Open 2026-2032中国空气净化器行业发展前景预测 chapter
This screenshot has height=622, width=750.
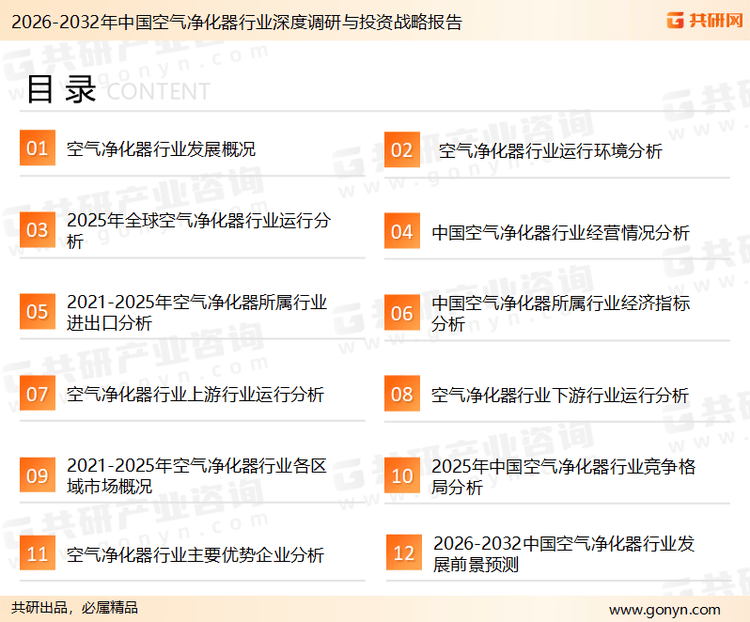pyautogui.click(x=563, y=554)
